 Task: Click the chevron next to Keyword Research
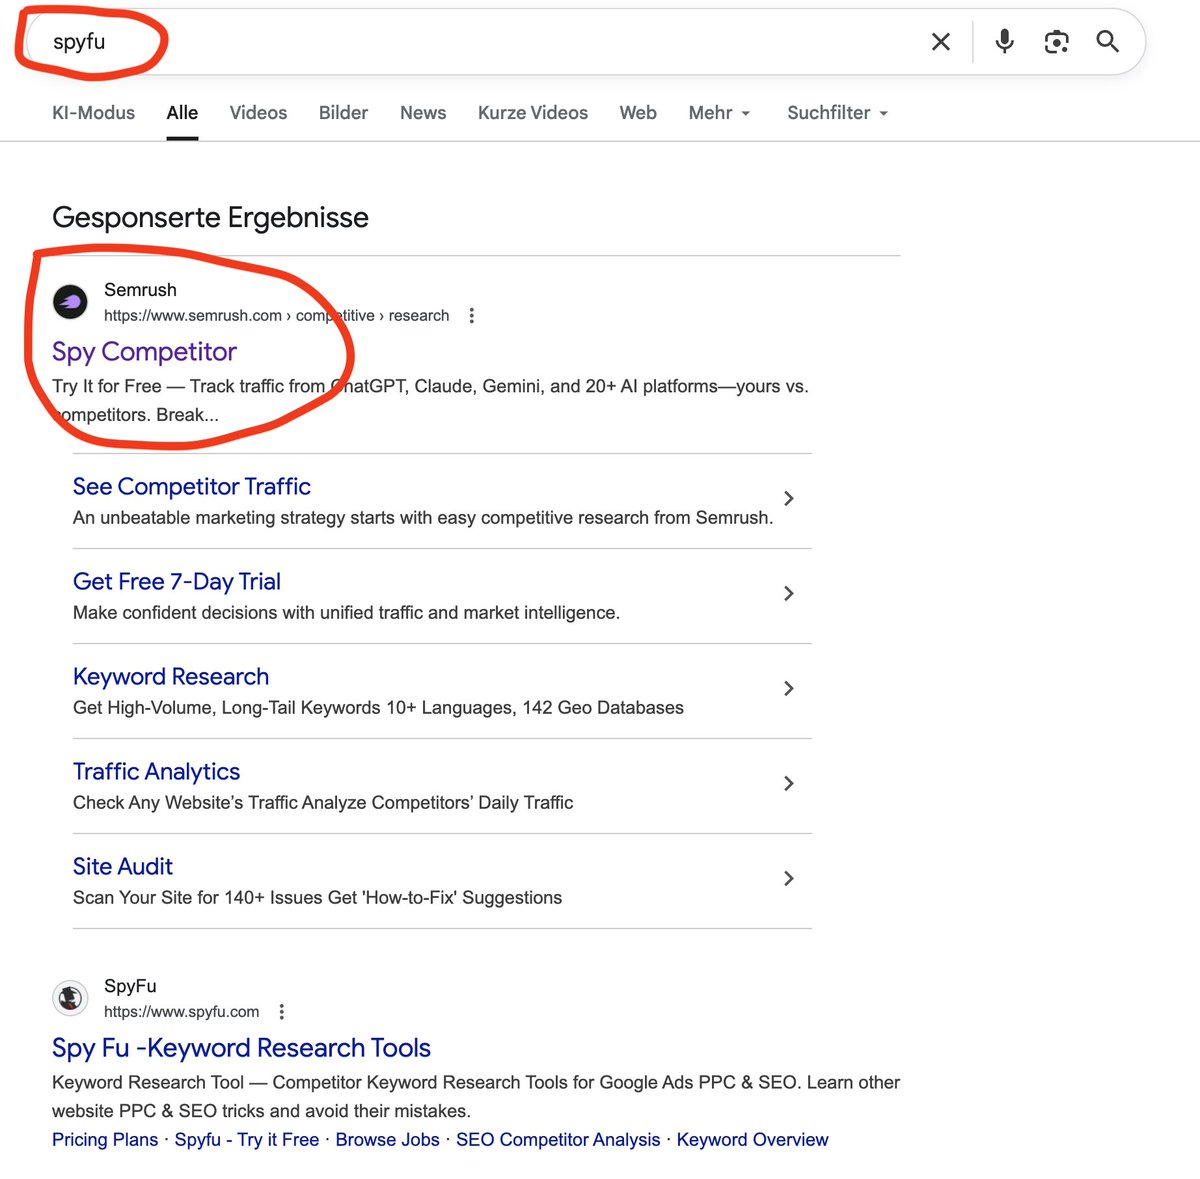789,688
